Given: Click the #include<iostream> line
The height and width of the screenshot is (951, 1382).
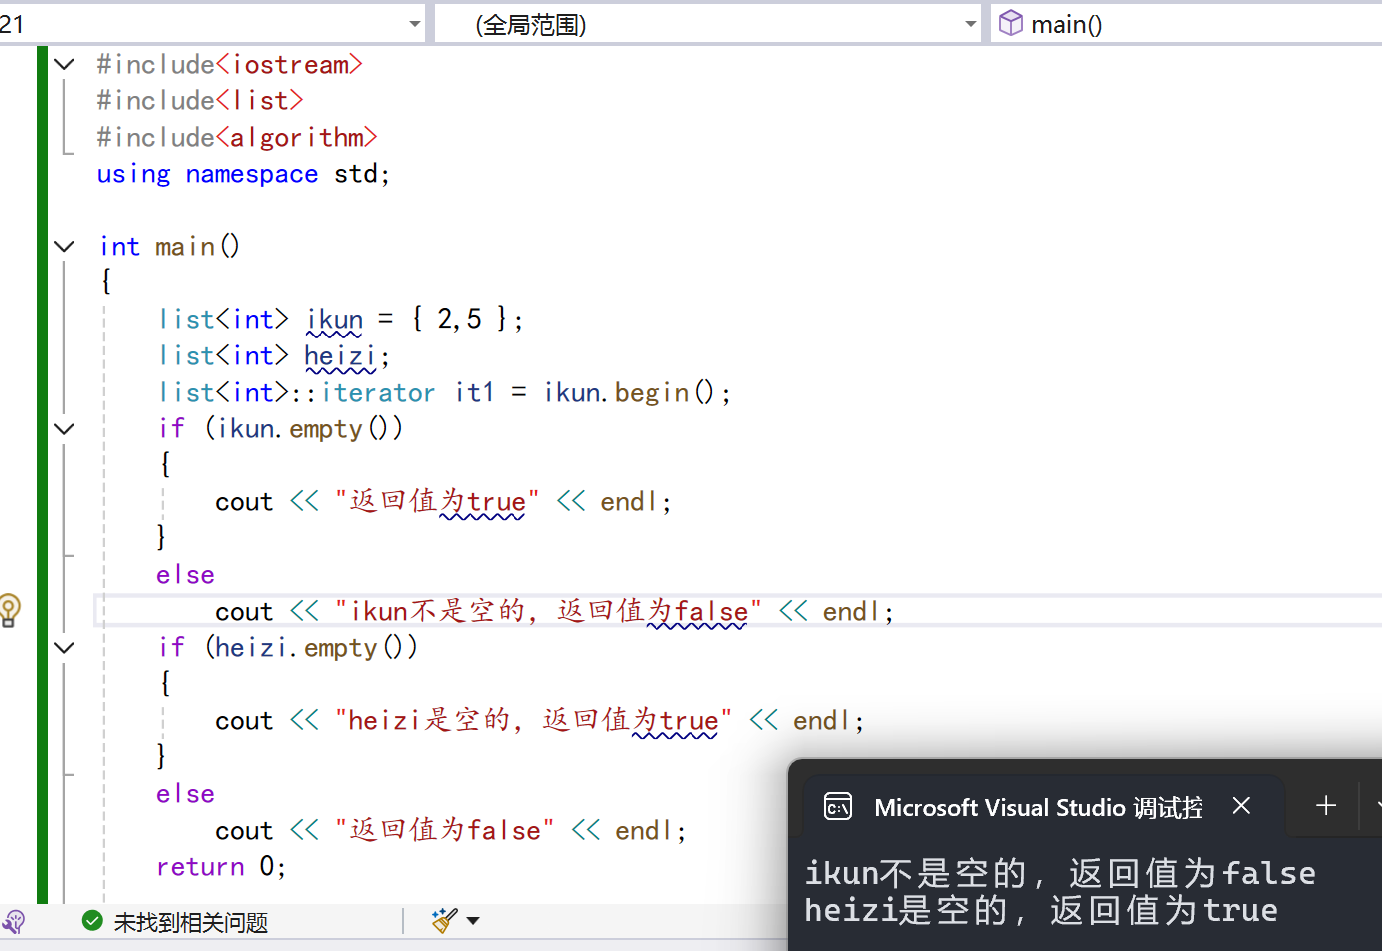Looking at the screenshot, I should click(229, 65).
